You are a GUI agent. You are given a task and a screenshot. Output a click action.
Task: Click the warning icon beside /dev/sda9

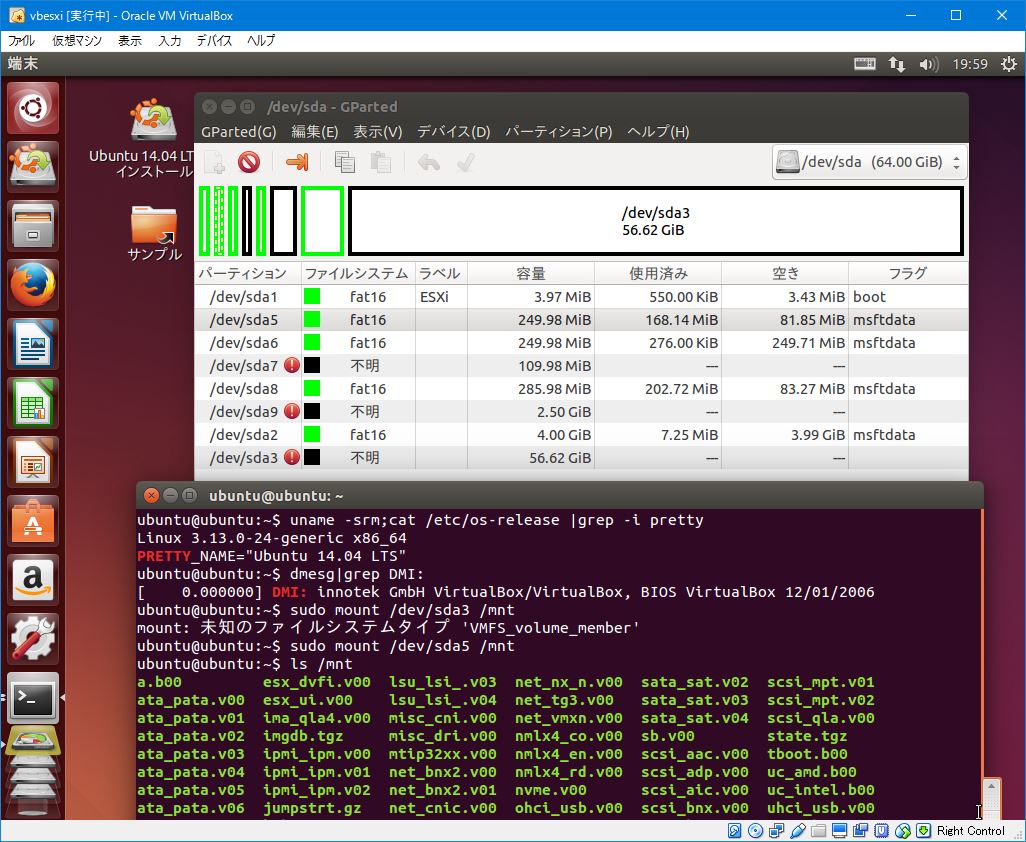(x=292, y=411)
